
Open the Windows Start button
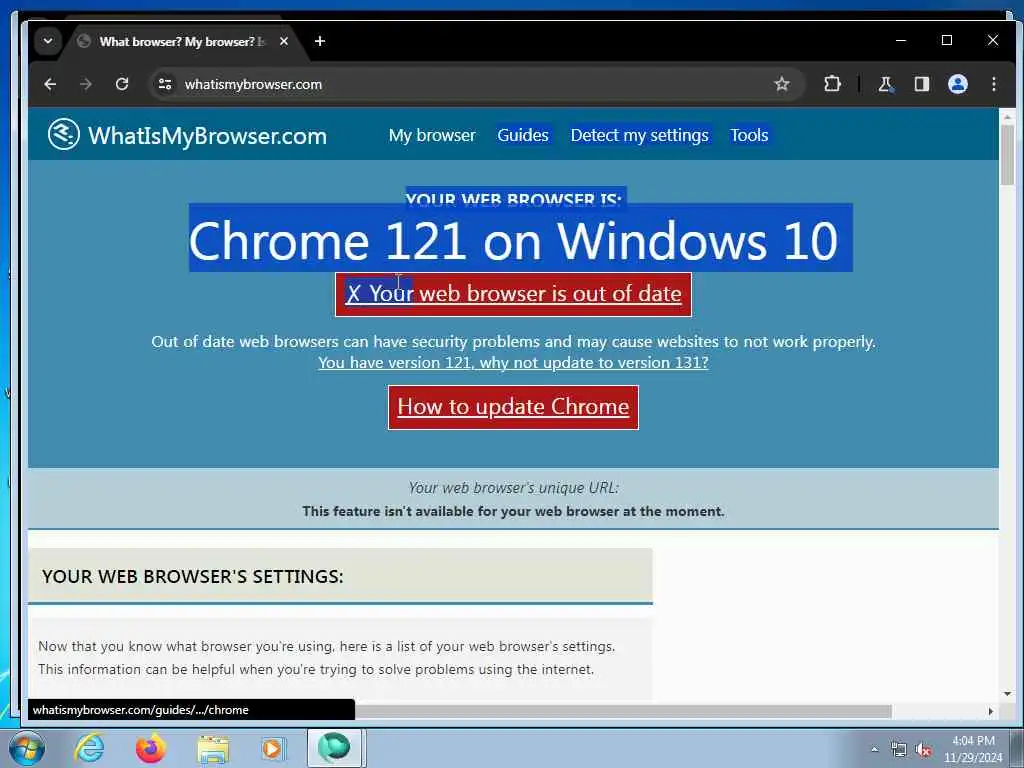[27, 748]
